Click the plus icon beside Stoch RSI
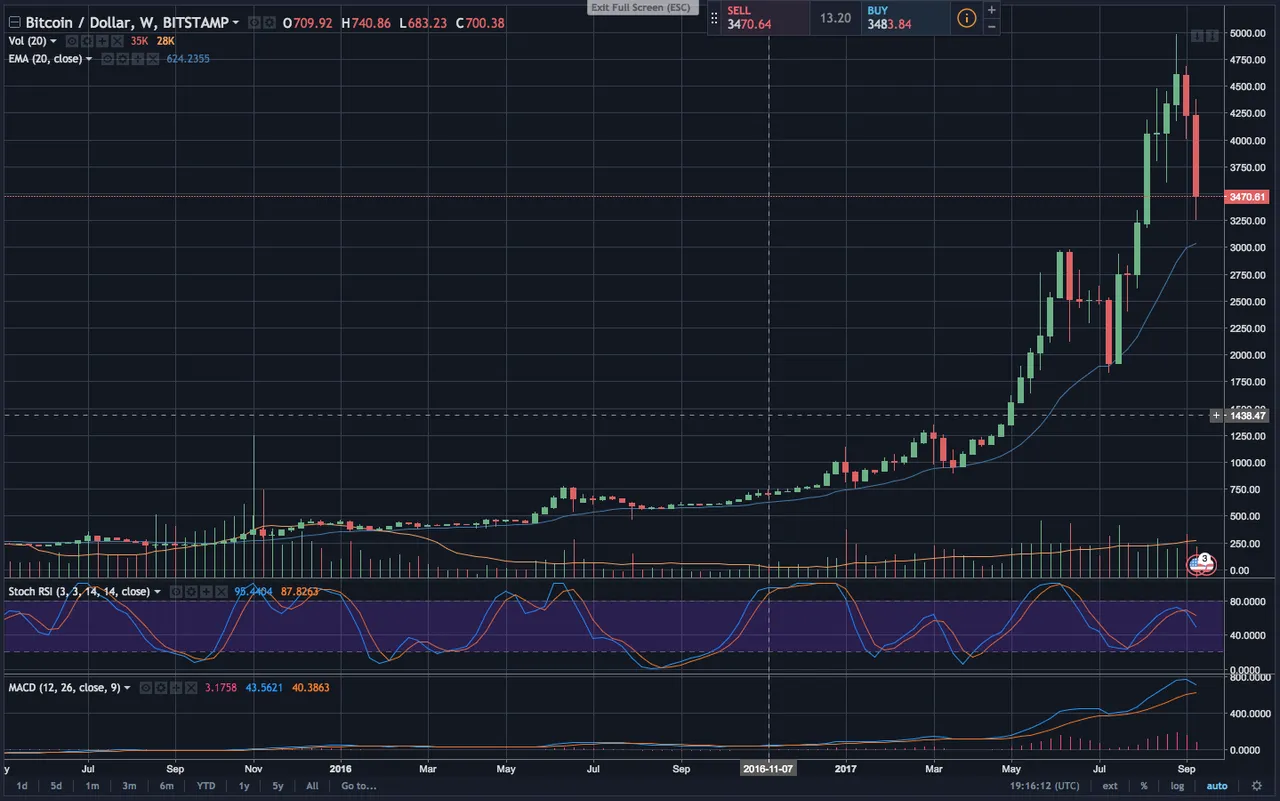The width and height of the screenshot is (1280, 801). (x=206, y=592)
